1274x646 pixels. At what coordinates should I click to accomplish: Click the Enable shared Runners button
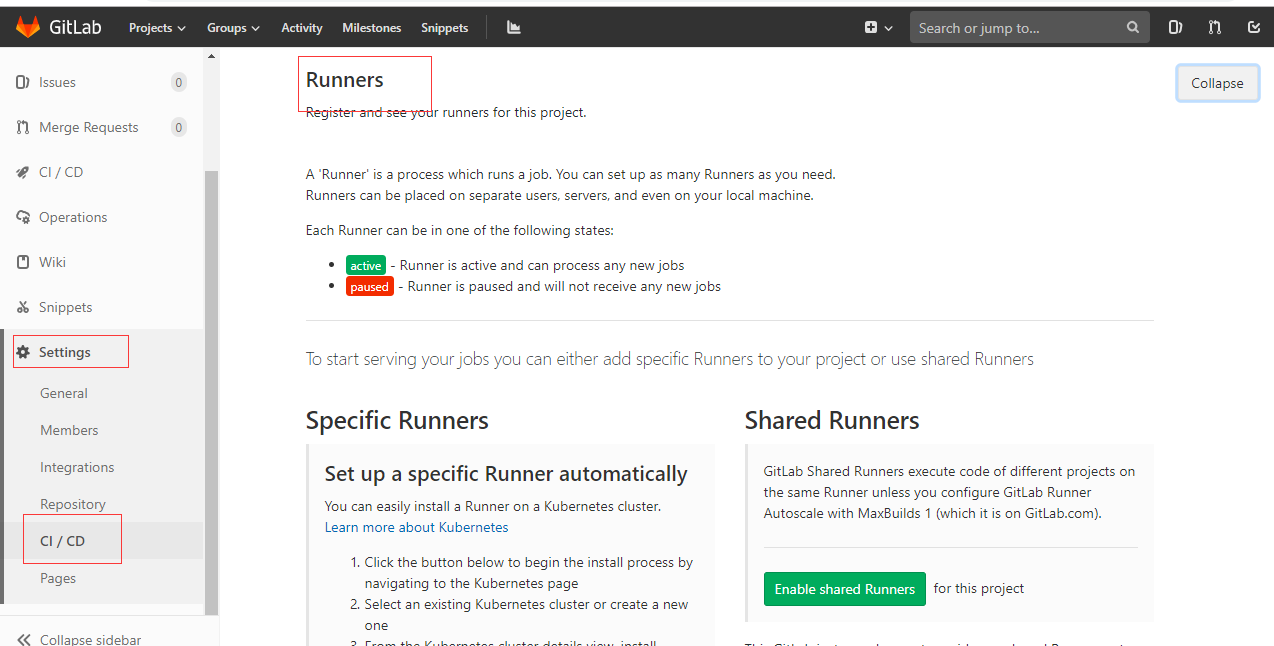pyautogui.click(x=845, y=589)
